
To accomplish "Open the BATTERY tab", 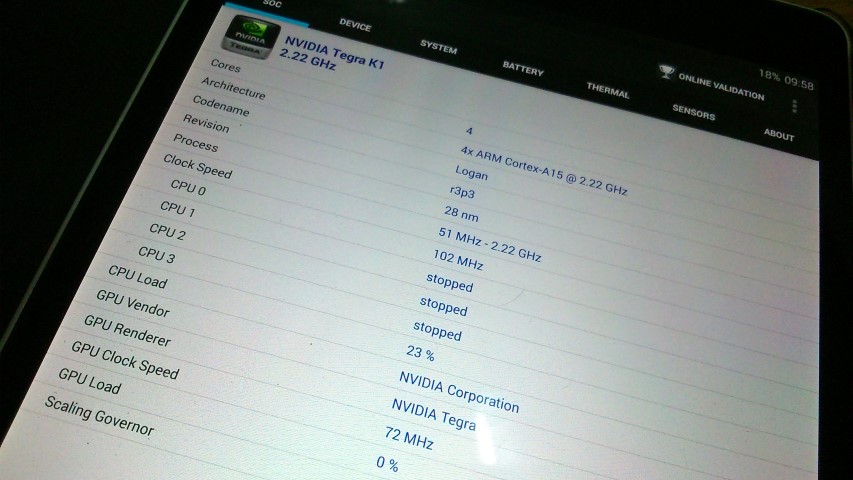I will (523, 69).
